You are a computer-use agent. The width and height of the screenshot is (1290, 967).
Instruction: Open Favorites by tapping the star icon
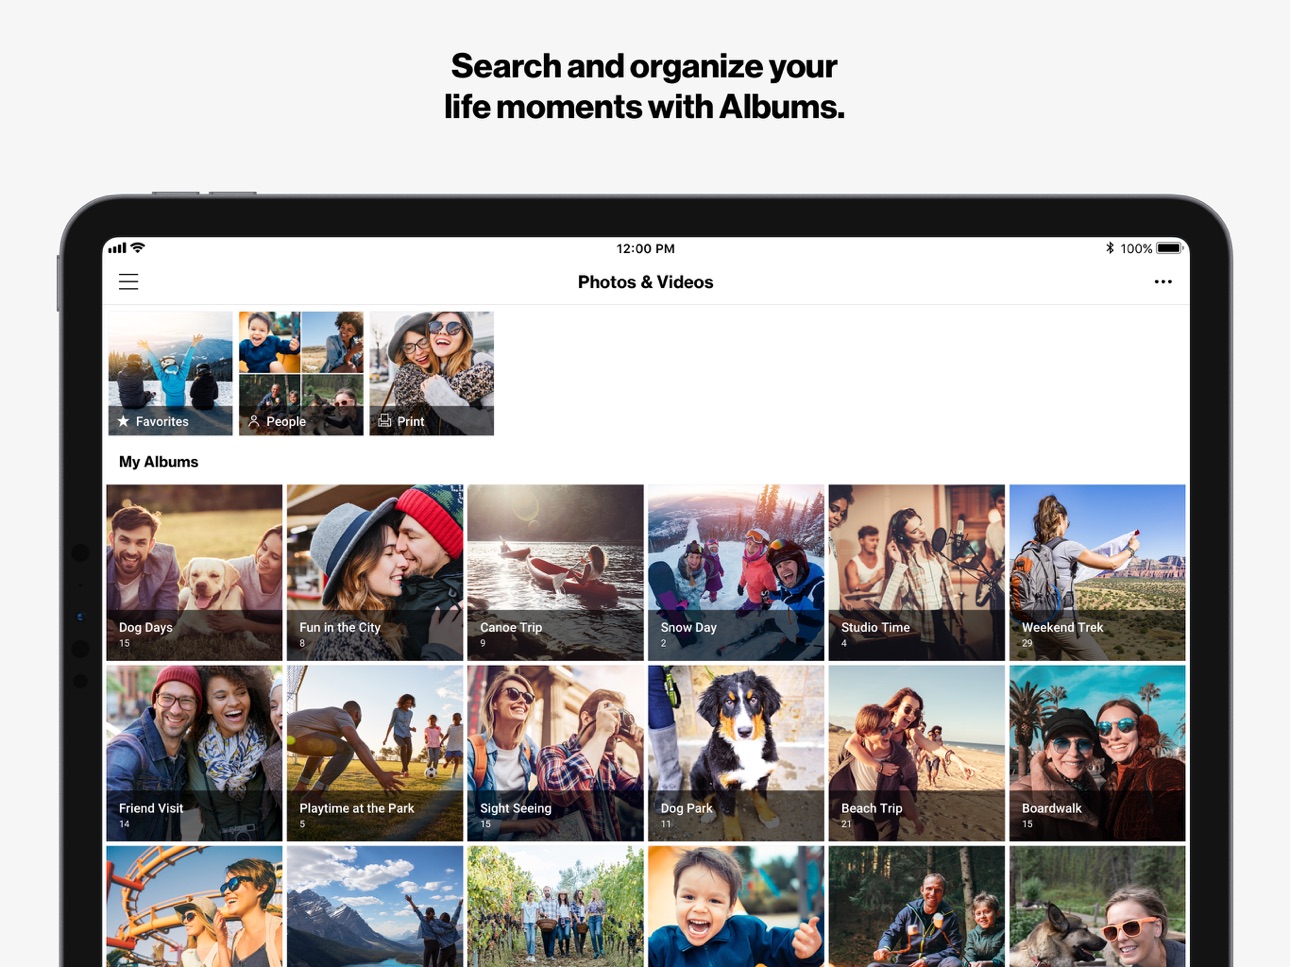point(124,421)
